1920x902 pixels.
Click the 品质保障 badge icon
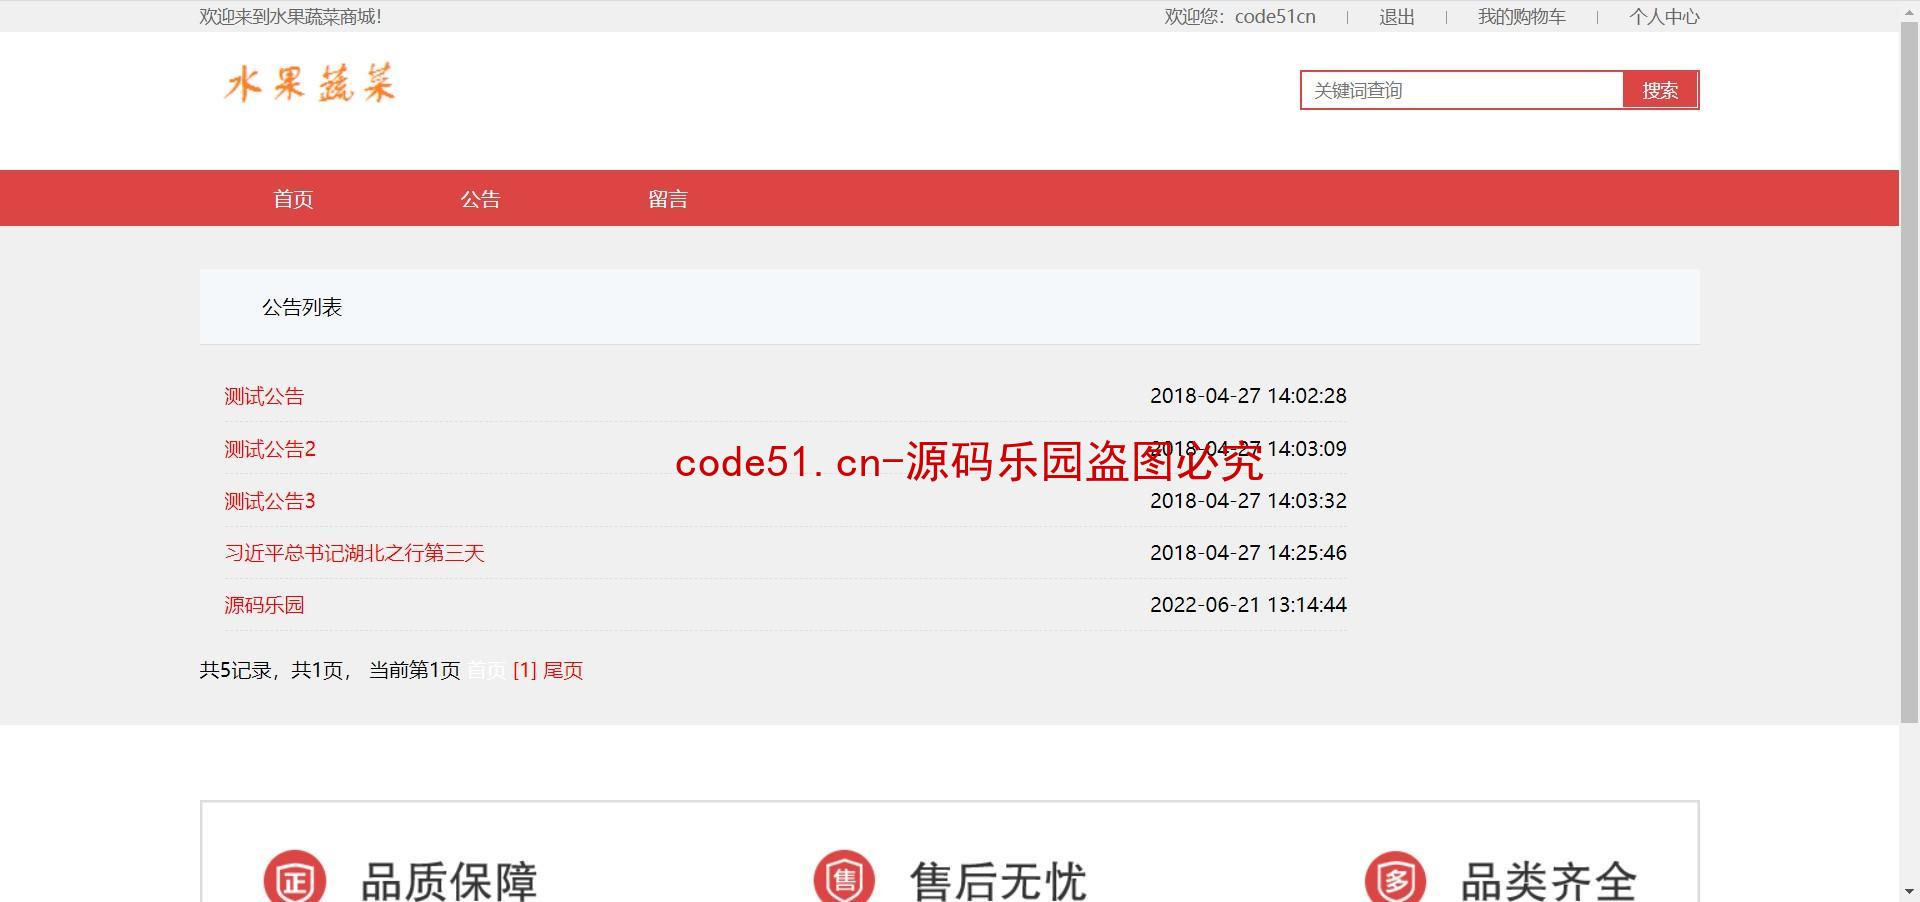pos(295,878)
